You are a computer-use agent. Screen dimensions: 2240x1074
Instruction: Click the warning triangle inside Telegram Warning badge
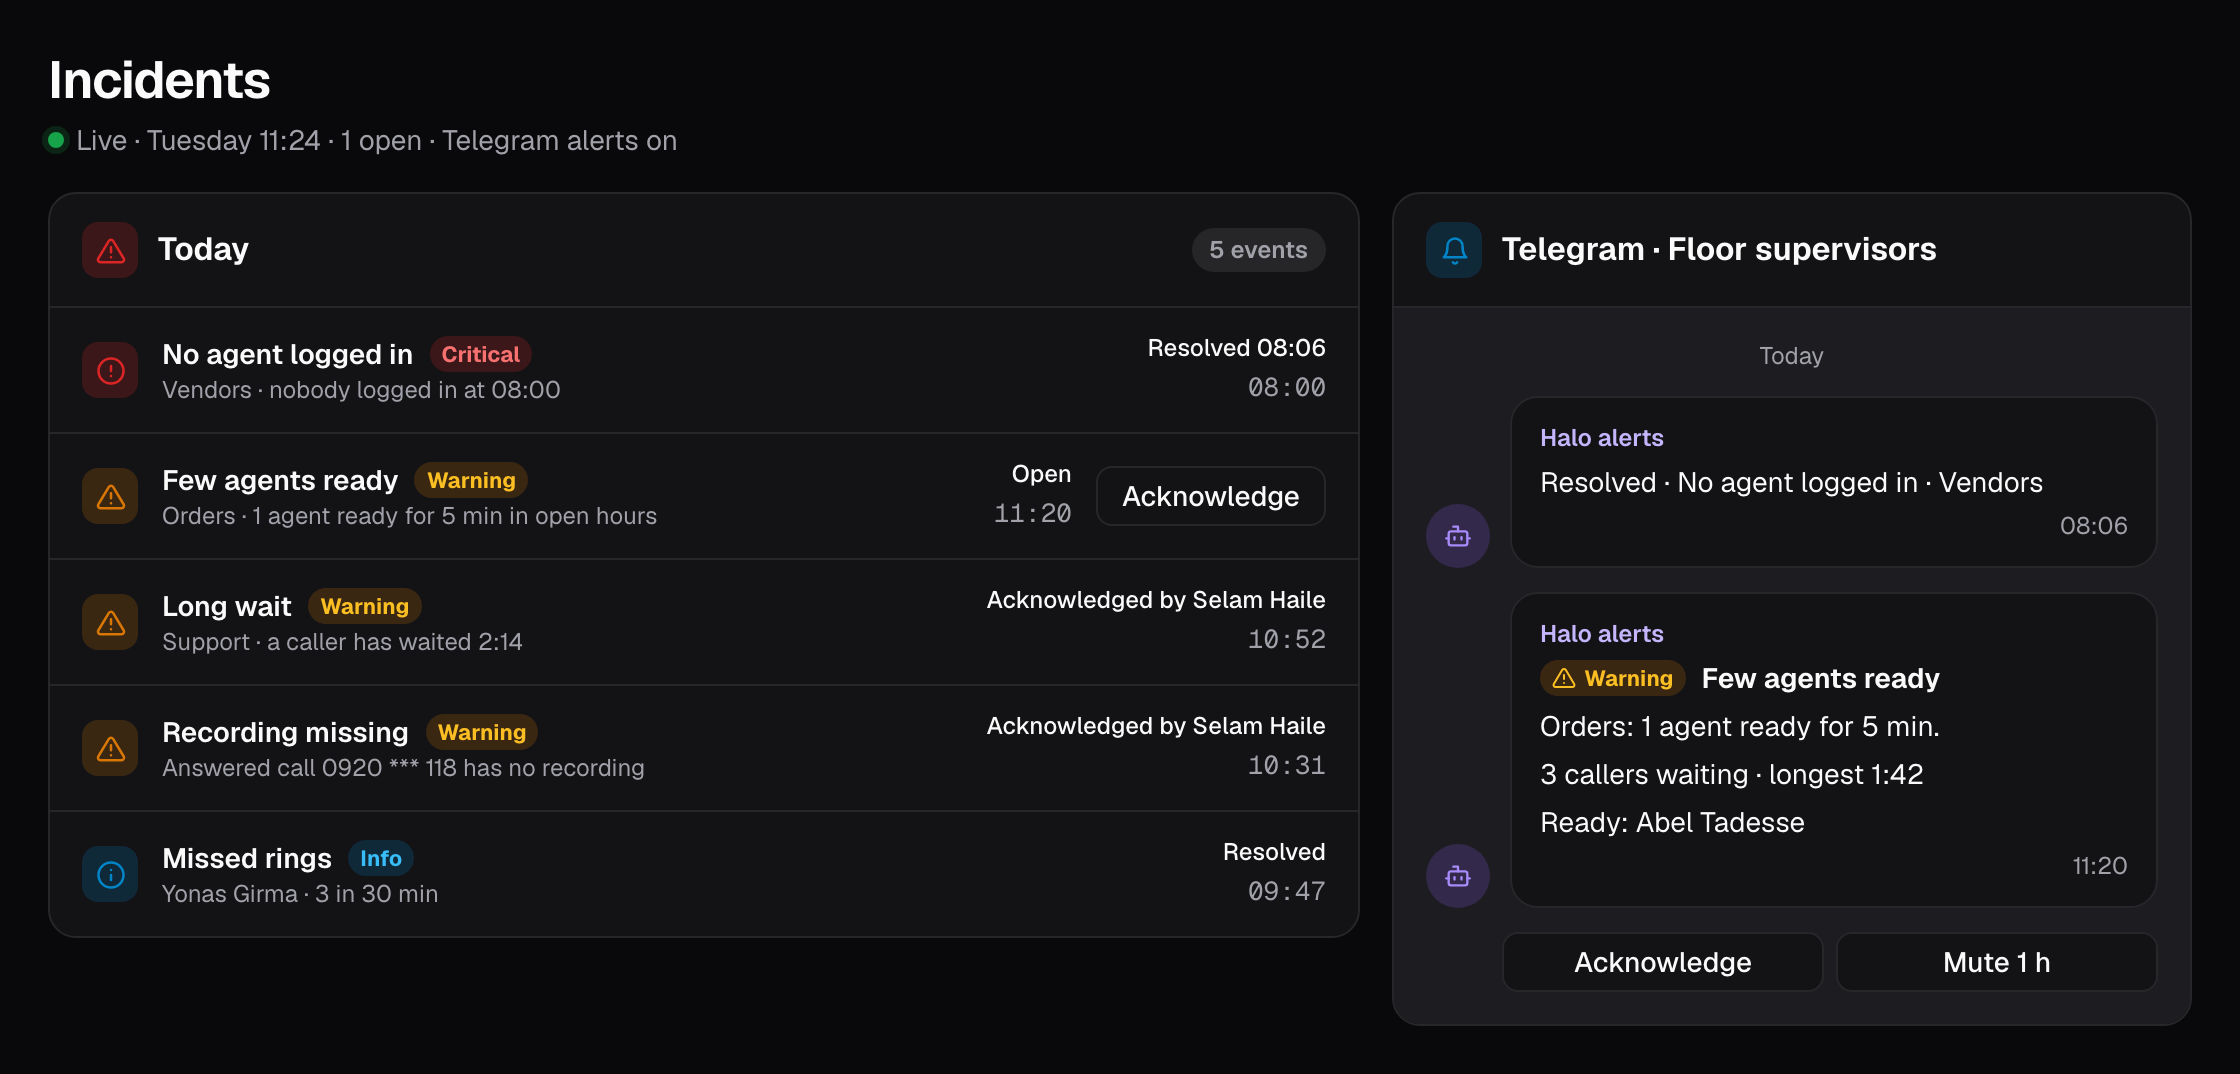(x=1564, y=679)
